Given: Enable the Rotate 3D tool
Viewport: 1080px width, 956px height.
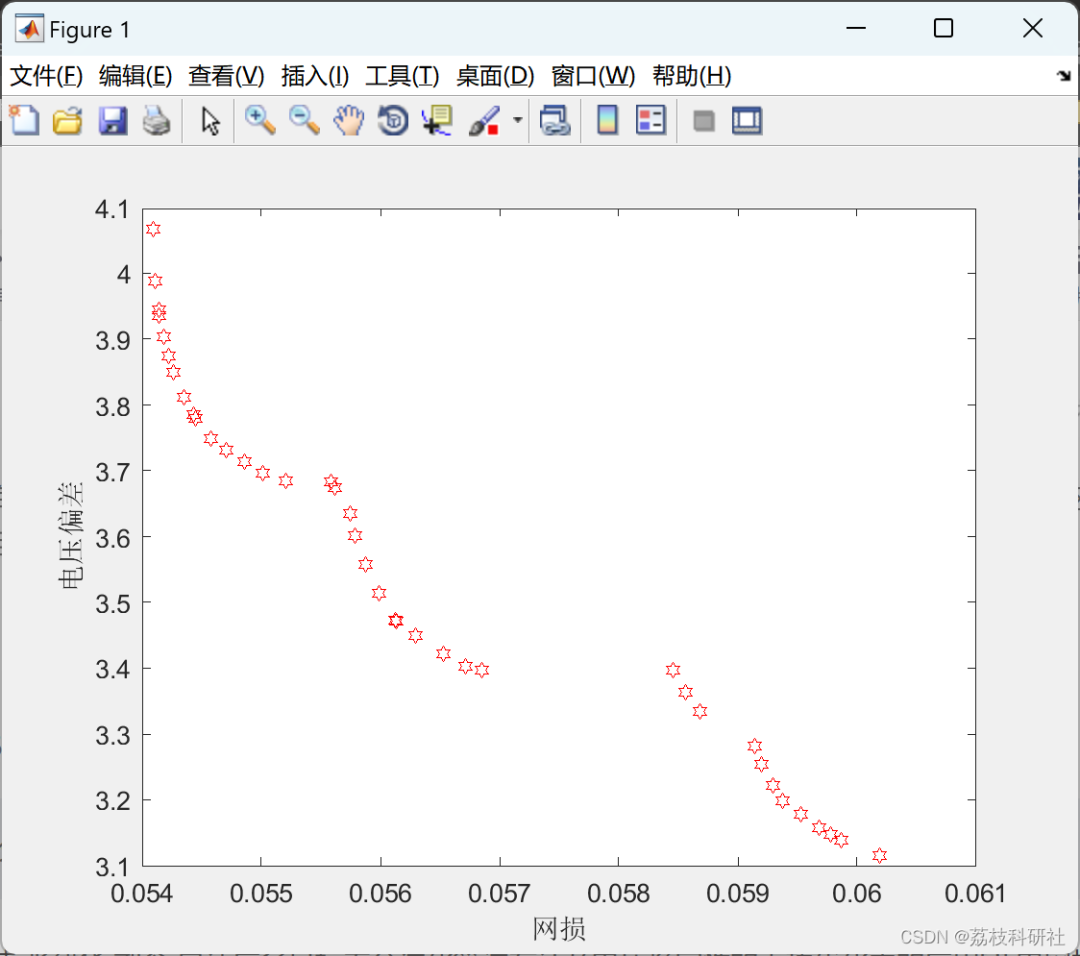Looking at the screenshot, I should (x=393, y=121).
